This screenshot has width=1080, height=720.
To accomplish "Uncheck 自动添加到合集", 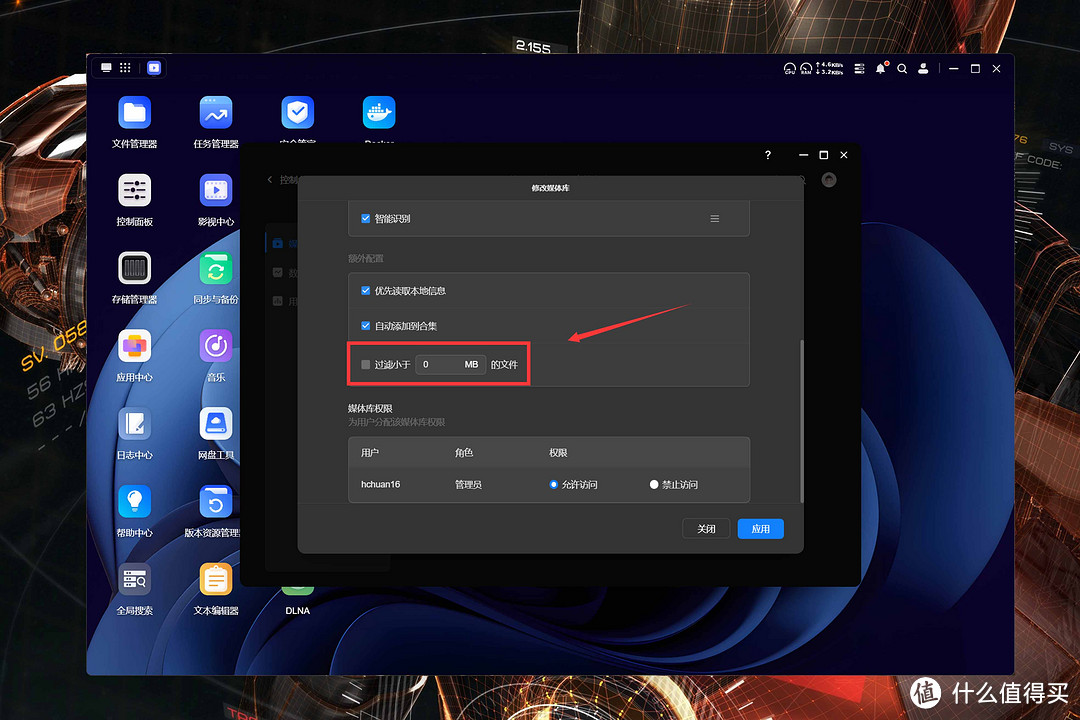I will click(365, 326).
